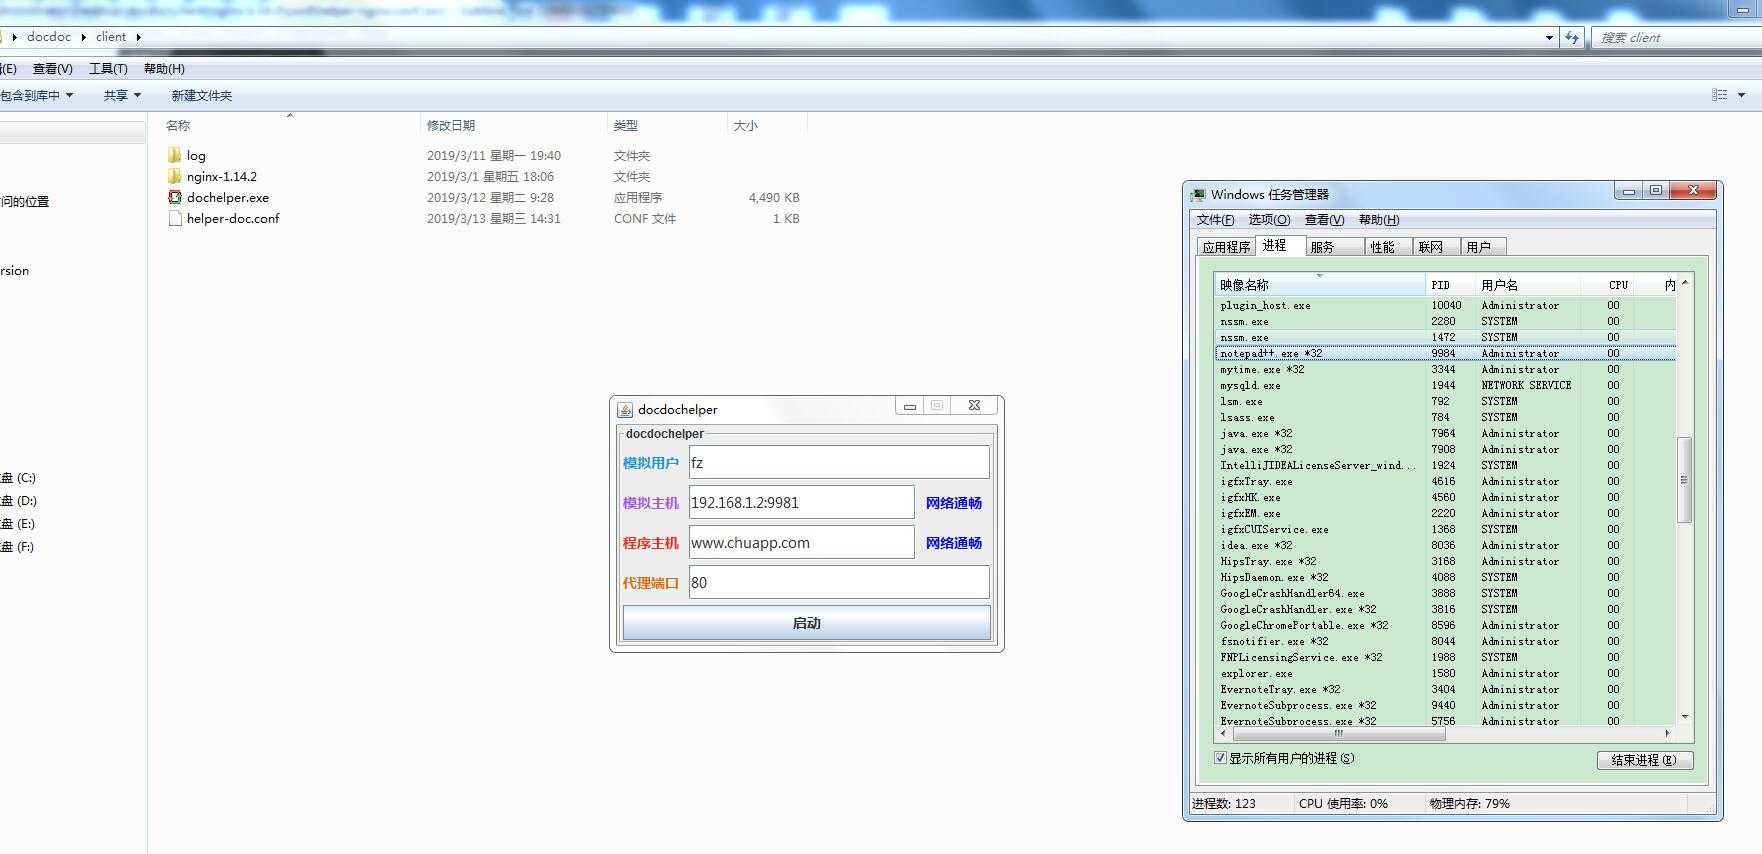Viewport: 1762px width, 854px height.
Task: Click the docdochelper window Java icon
Action: pos(625,409)
